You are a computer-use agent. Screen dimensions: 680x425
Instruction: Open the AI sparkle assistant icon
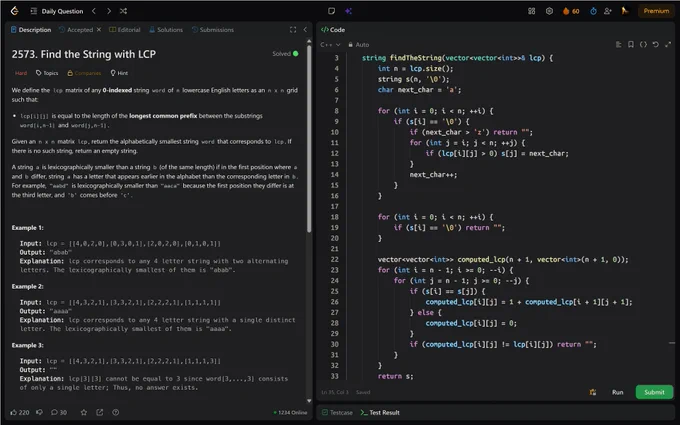coord(348,11)
